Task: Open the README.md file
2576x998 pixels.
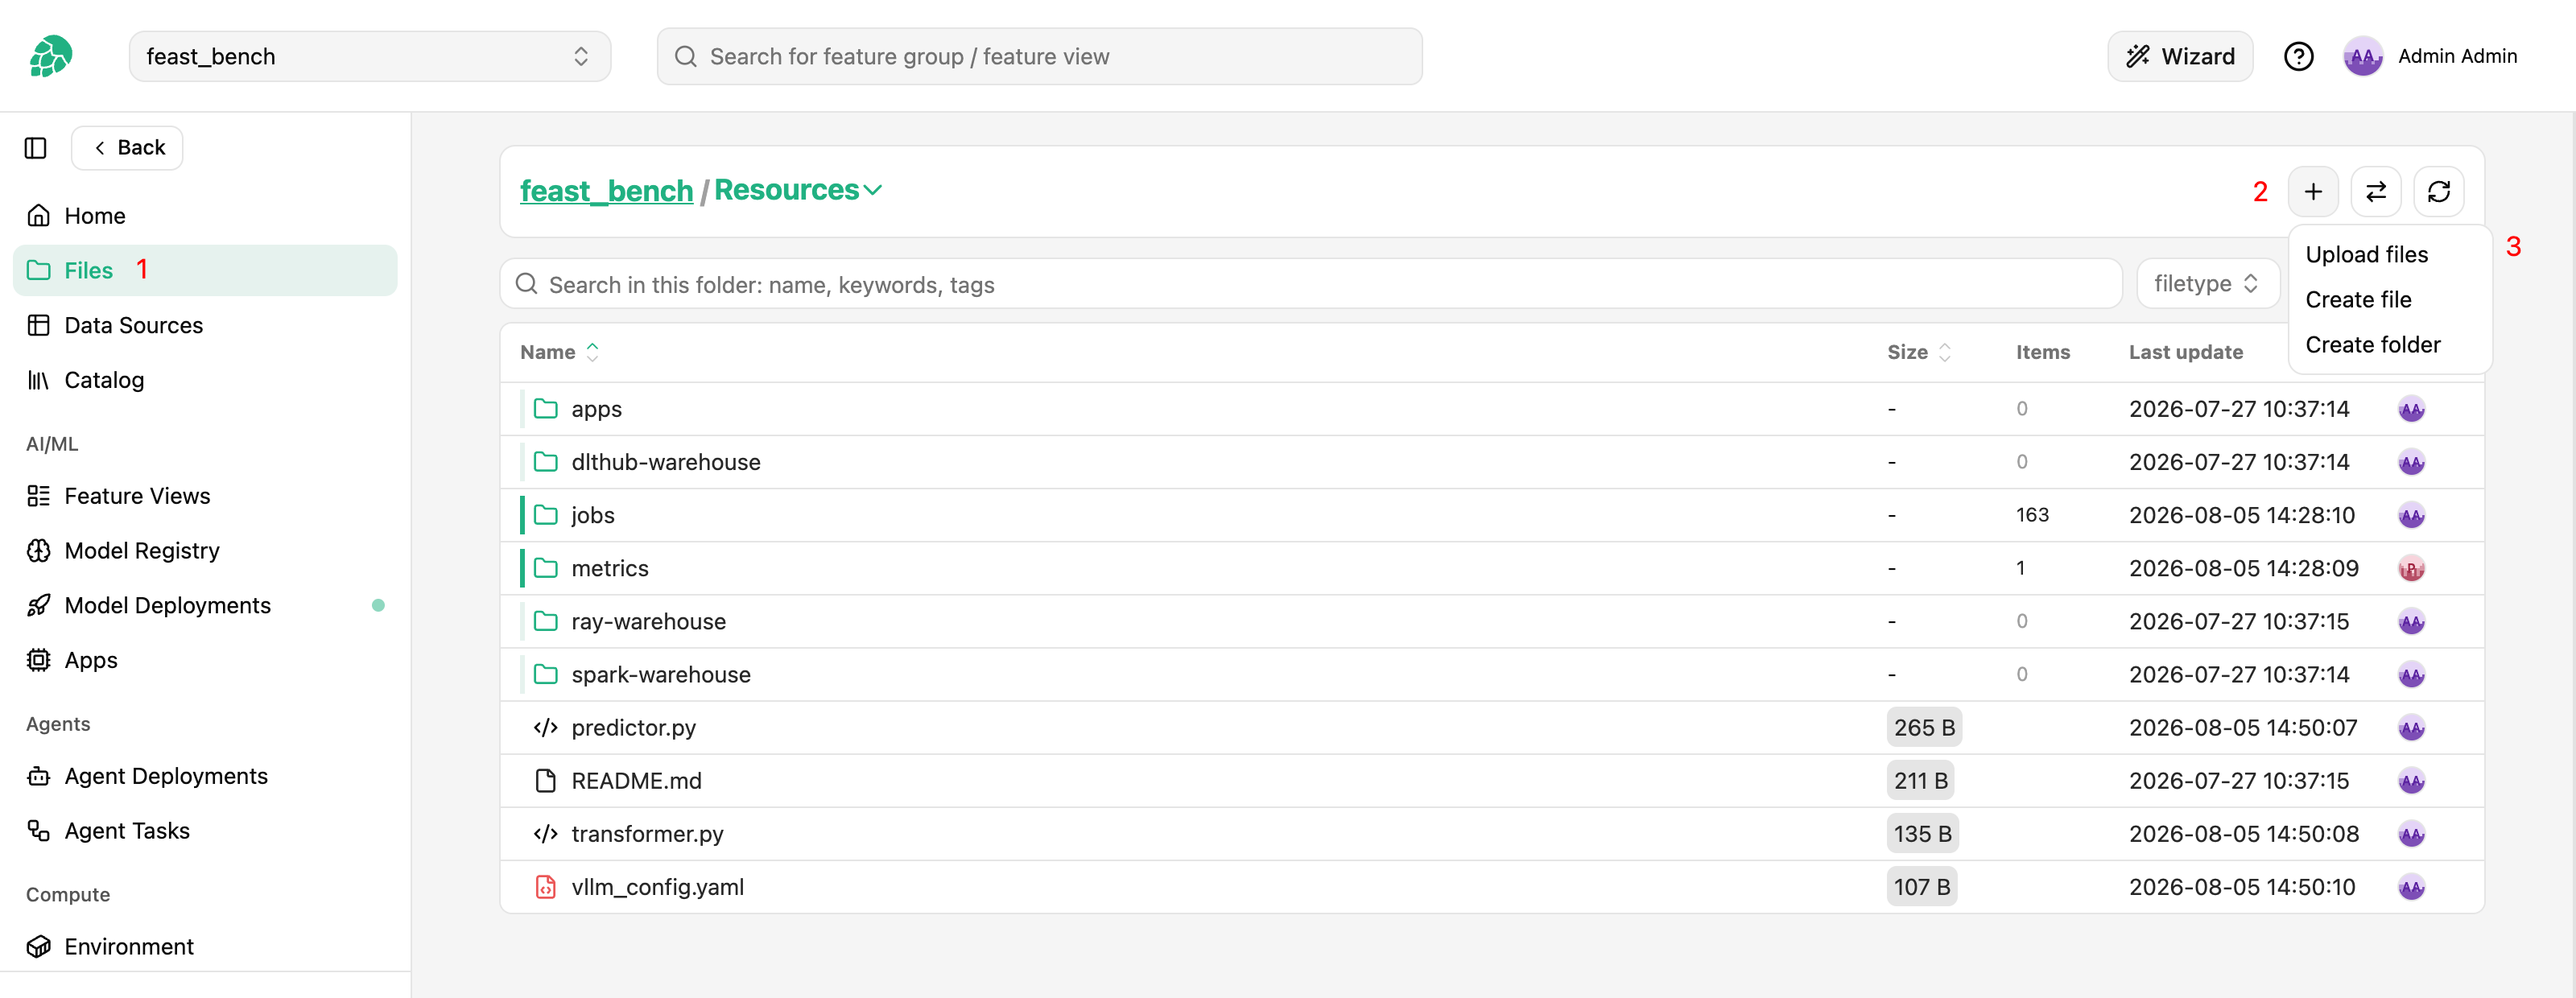Action: (x=636, y=780)
